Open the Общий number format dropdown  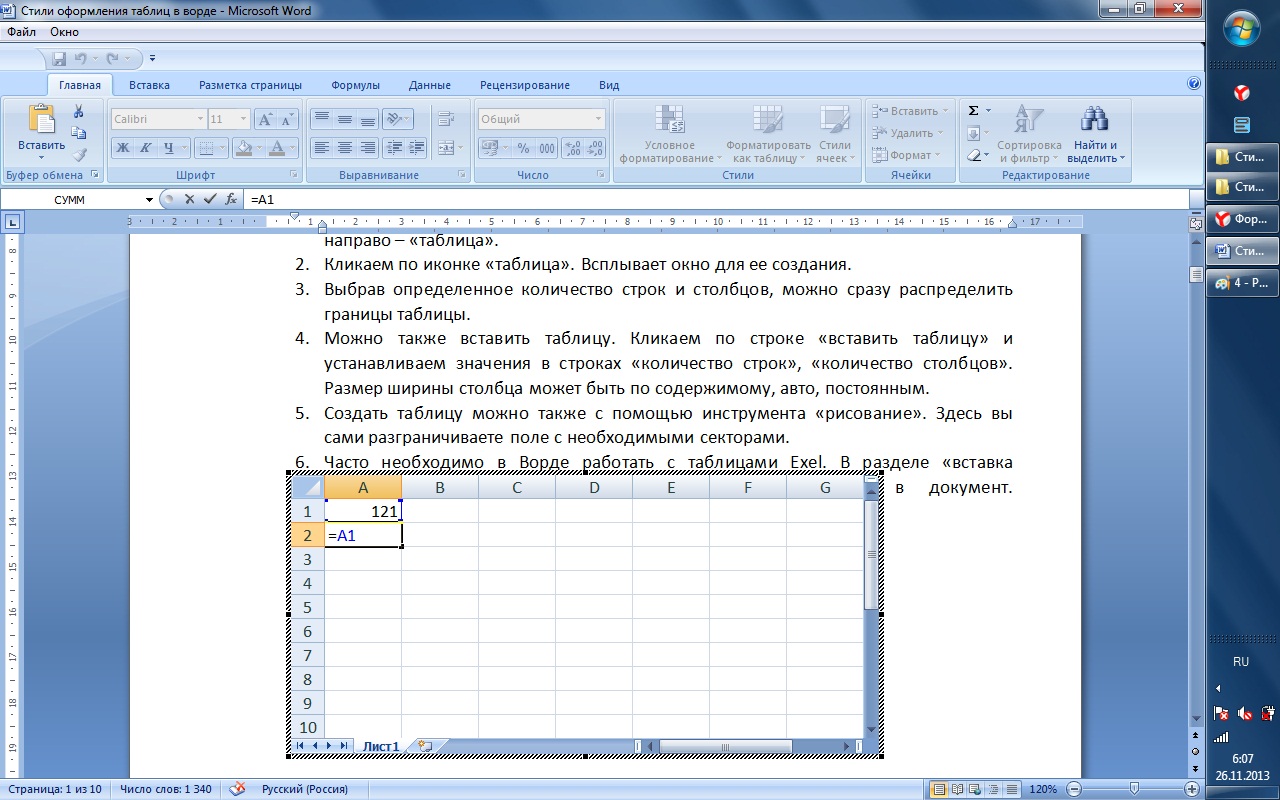599,119
